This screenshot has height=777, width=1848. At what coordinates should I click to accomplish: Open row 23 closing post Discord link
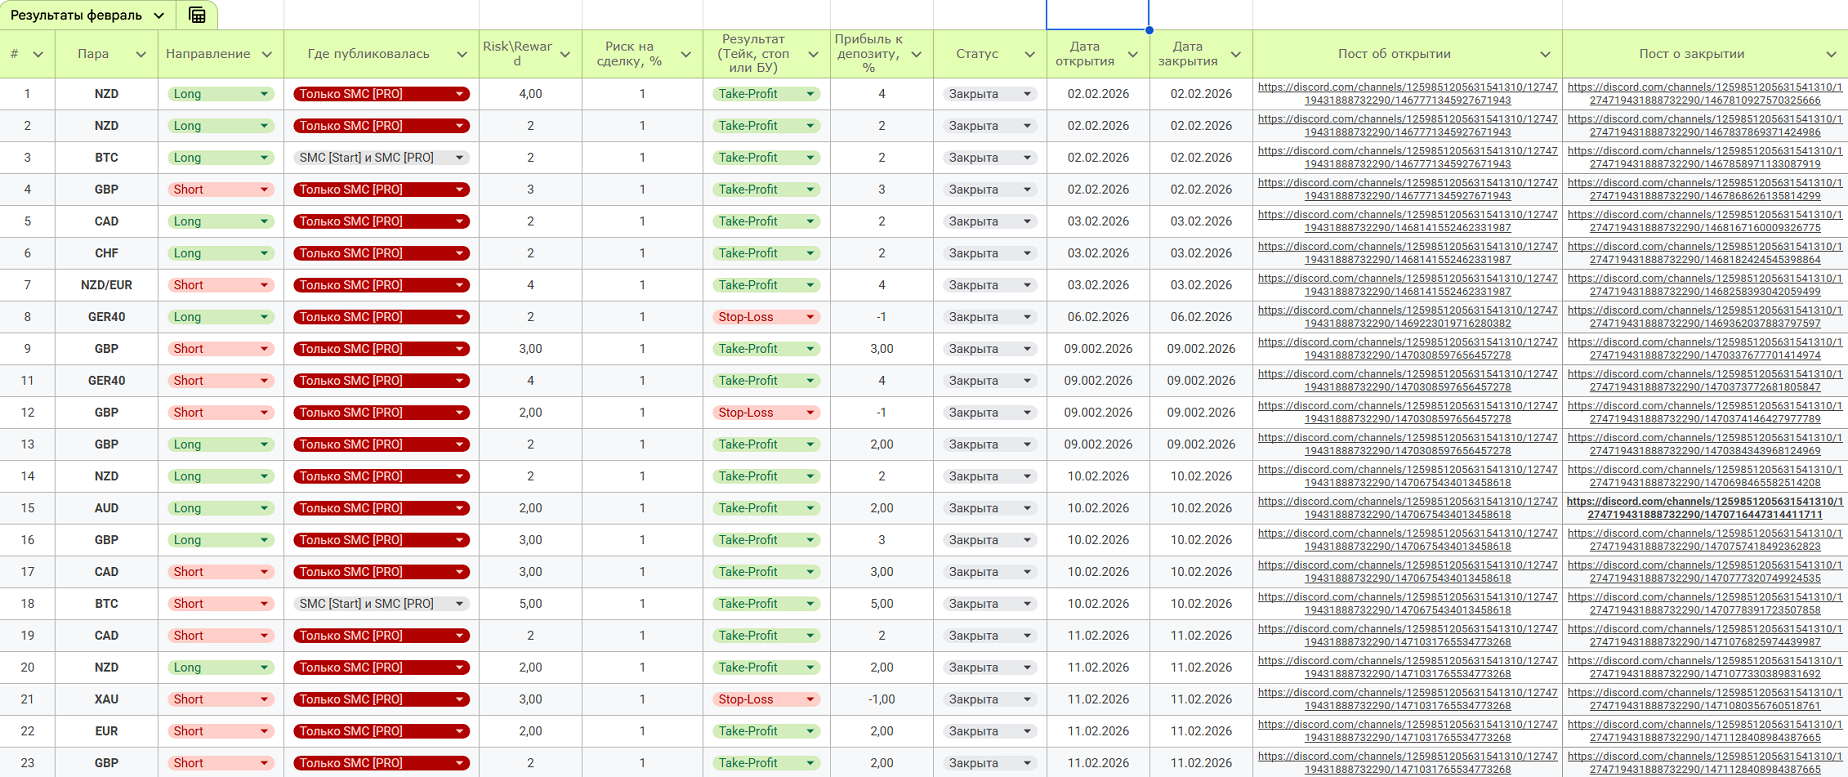[x=1704, y=763]
